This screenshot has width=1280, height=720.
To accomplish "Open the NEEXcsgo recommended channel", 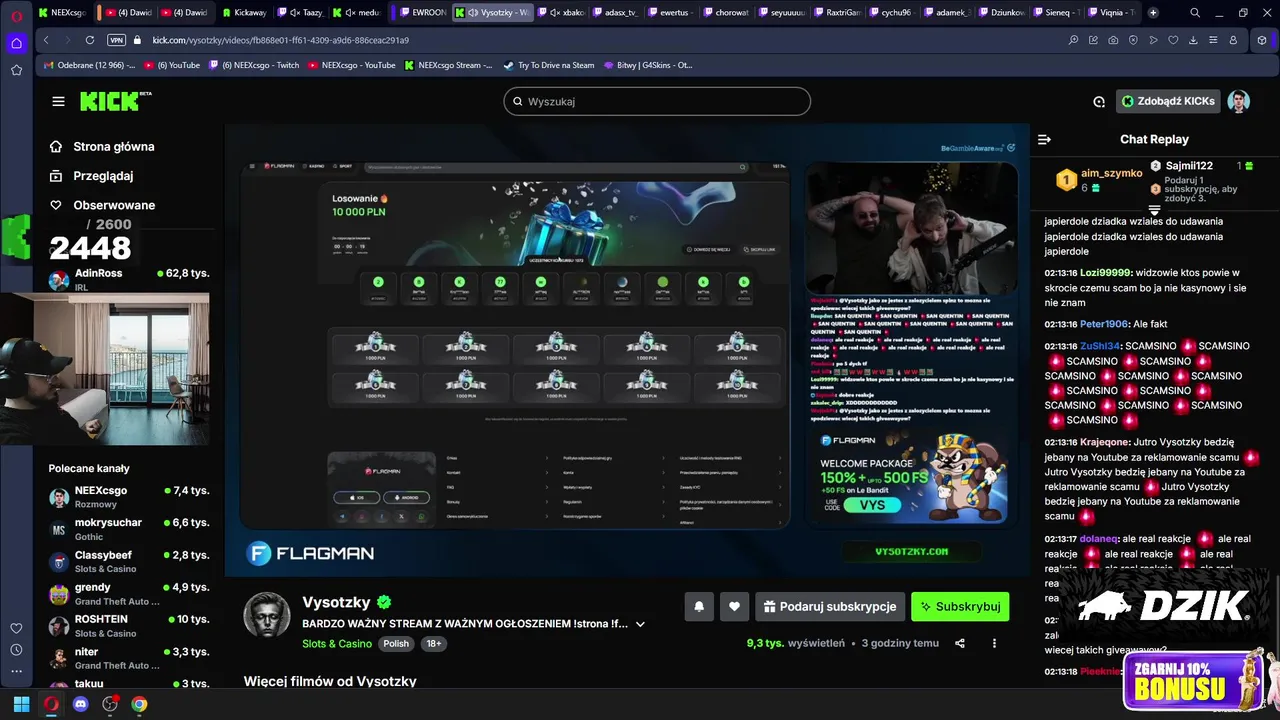I will (128, 497).
